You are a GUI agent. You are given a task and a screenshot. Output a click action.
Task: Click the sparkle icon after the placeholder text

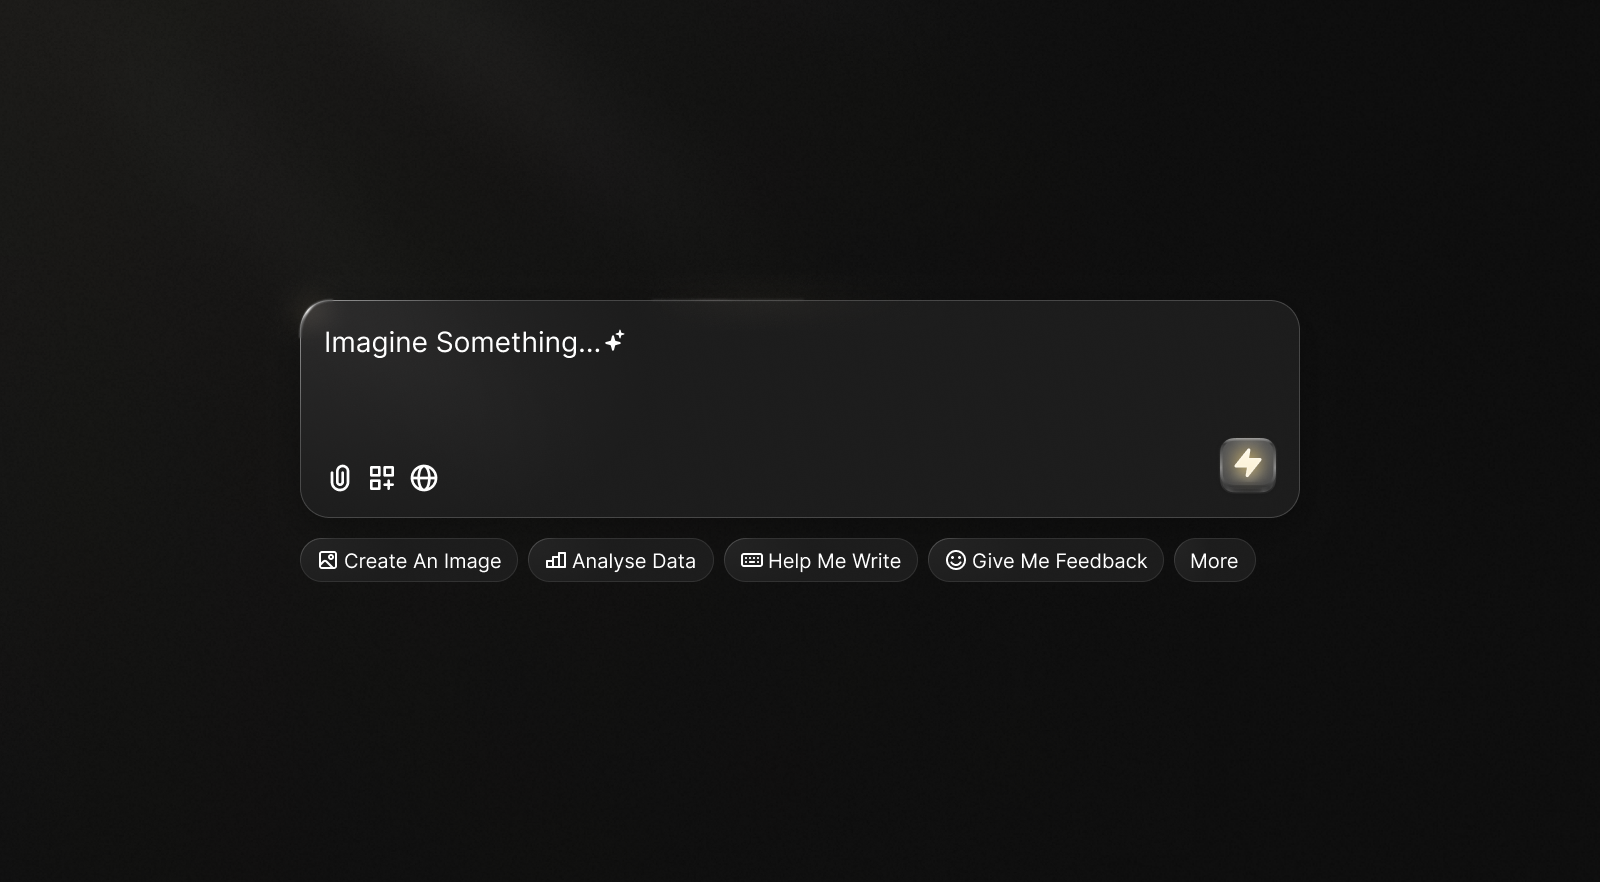(615, 341)
